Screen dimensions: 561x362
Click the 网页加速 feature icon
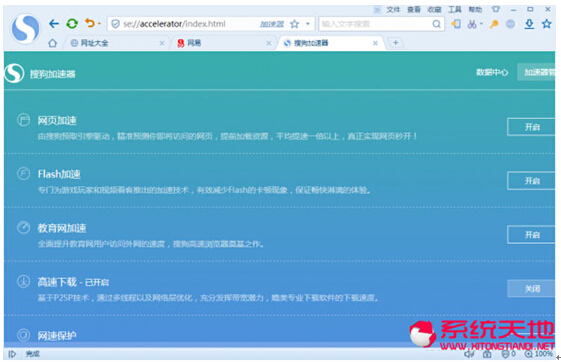(24, 120)
